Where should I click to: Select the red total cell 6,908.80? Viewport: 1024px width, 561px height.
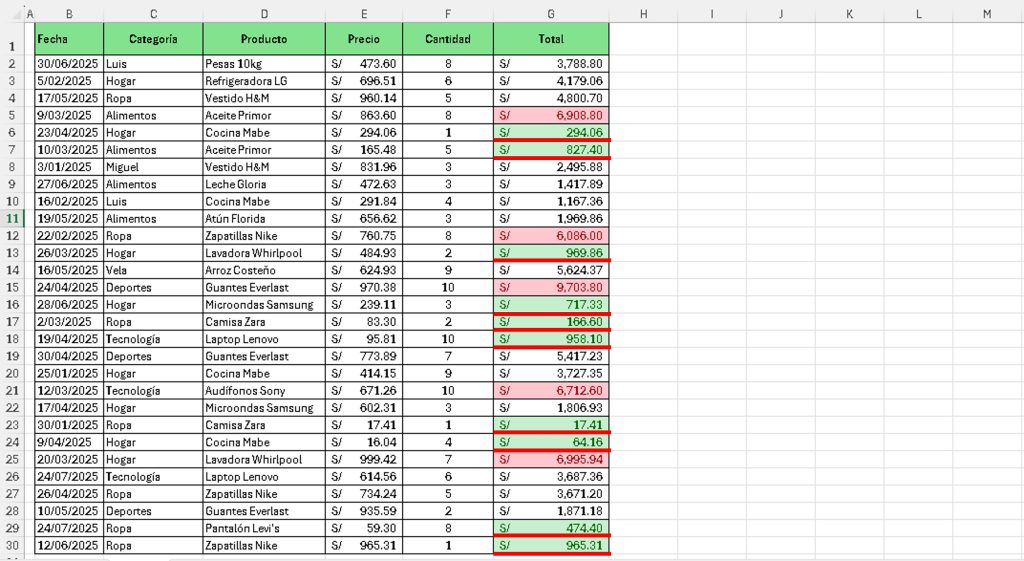tap(551, 116)
